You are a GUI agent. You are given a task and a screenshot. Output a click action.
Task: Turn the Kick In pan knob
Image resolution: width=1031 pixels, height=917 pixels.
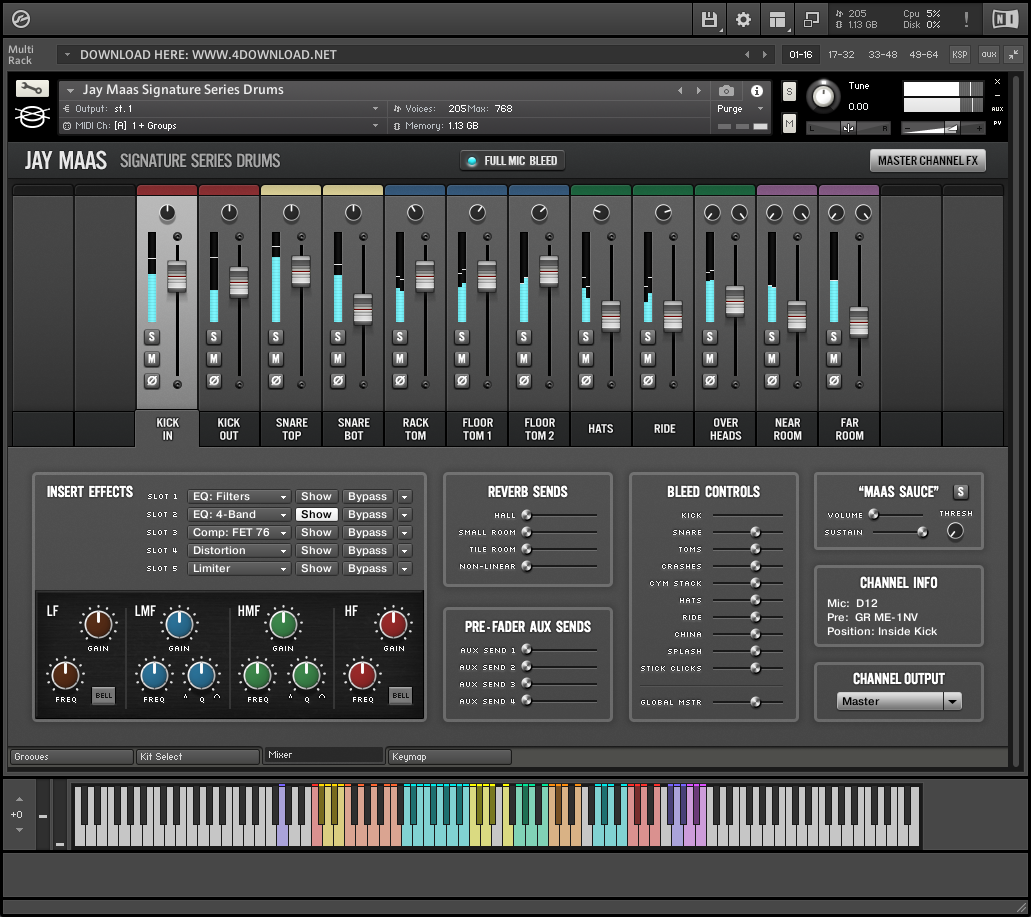167,213
